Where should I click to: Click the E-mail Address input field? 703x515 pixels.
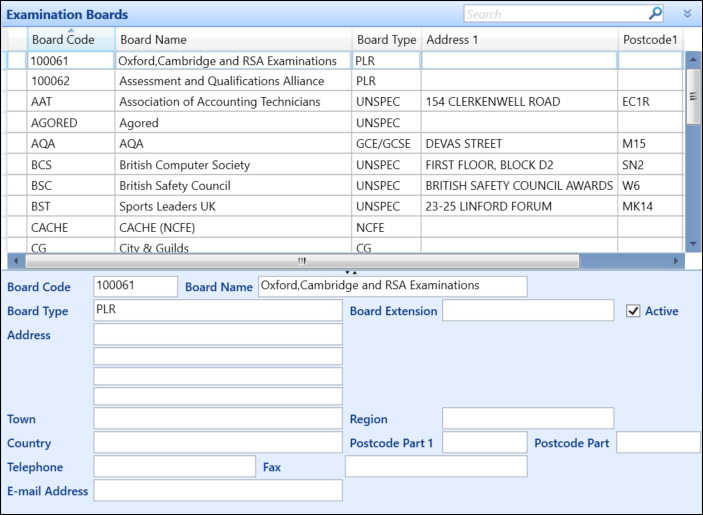218,490
